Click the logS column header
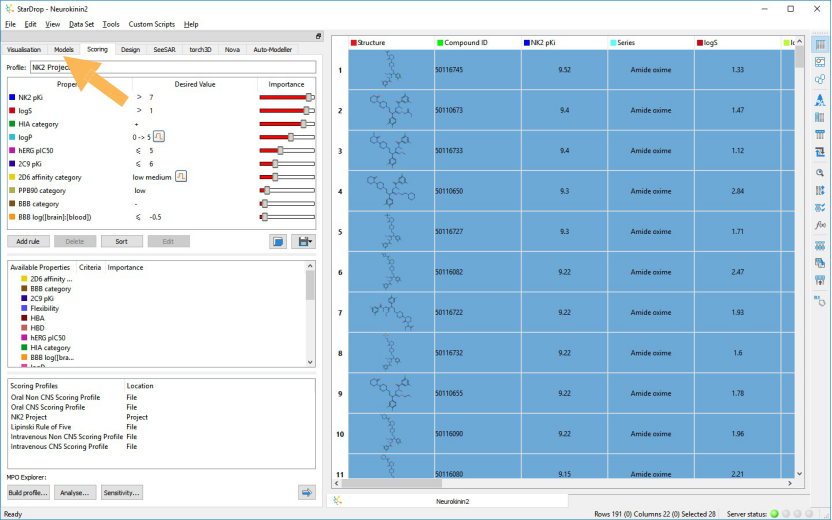The height and width of the screenshot is (520, 832). (x=737, y=42)
